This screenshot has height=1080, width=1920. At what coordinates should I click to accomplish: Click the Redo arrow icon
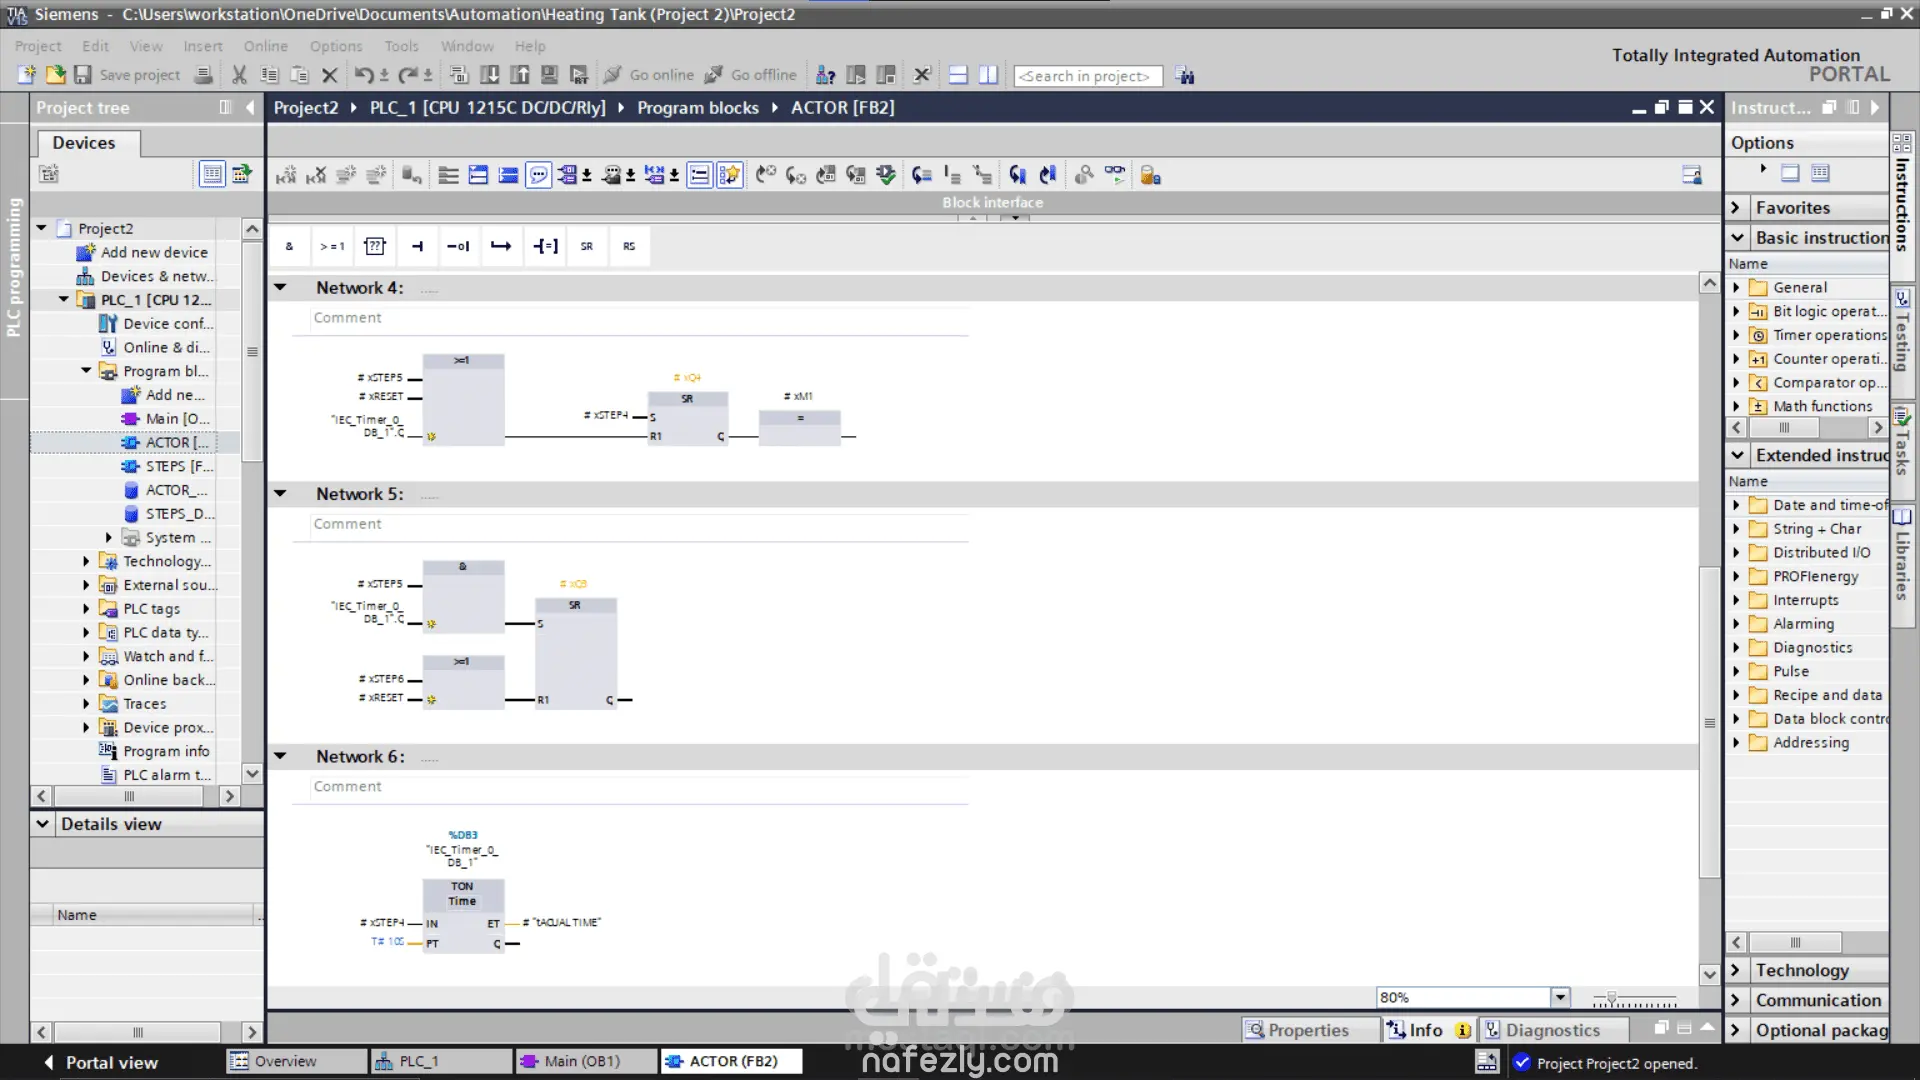[408, 75]
